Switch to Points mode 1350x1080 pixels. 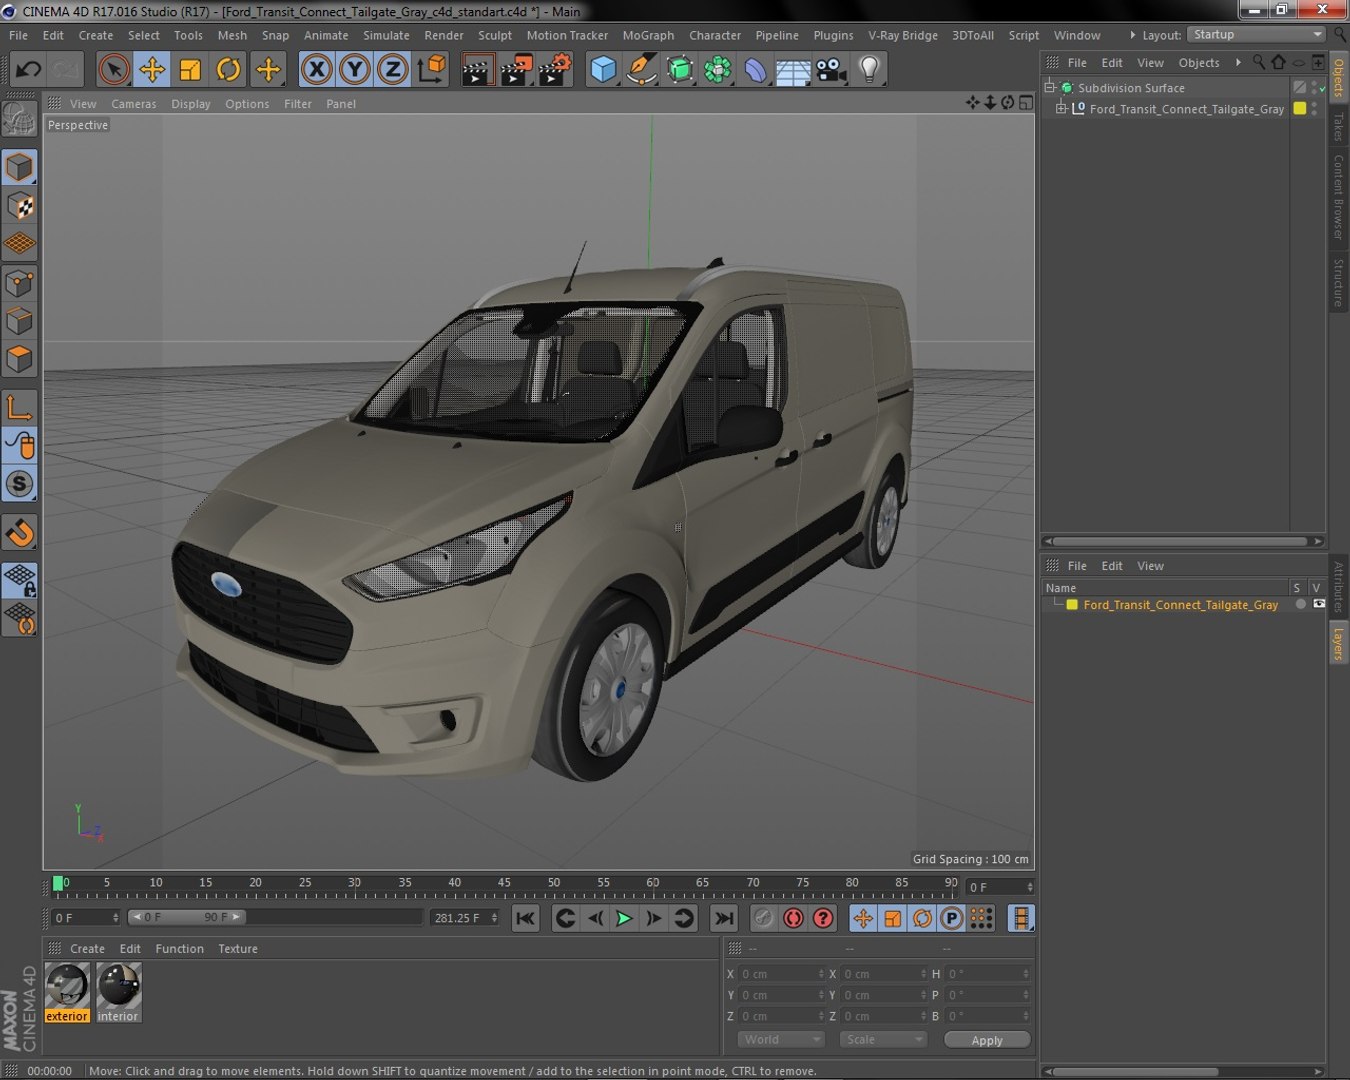pos(20,283)
